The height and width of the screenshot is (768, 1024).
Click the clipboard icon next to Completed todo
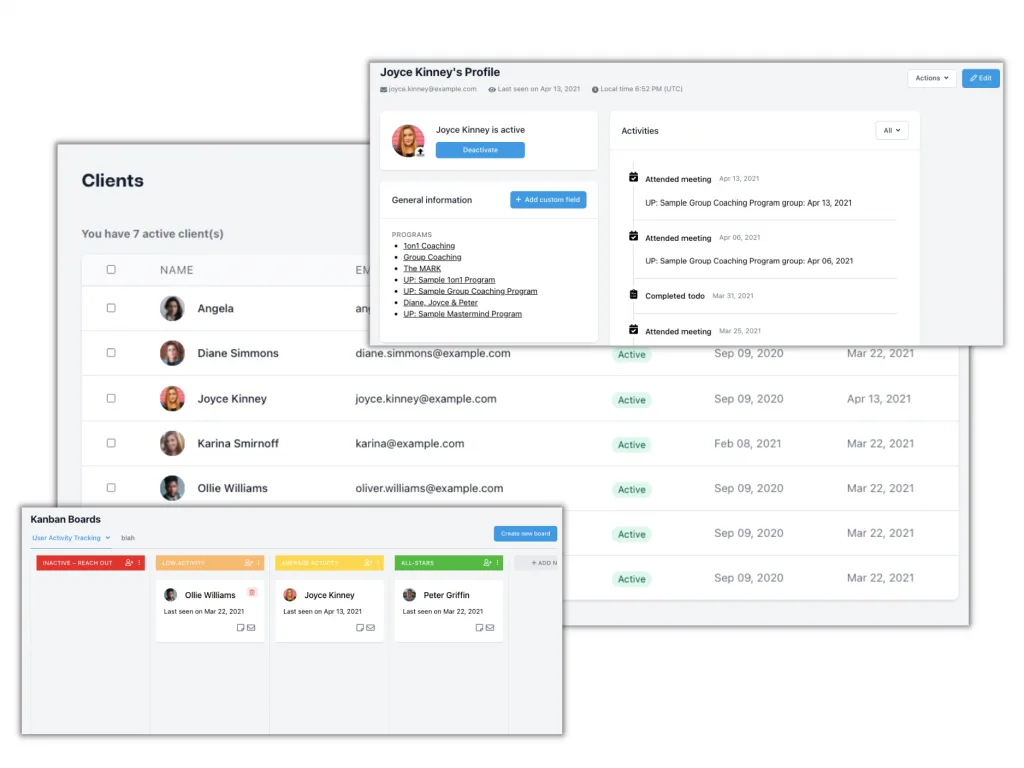coord(633,293)
